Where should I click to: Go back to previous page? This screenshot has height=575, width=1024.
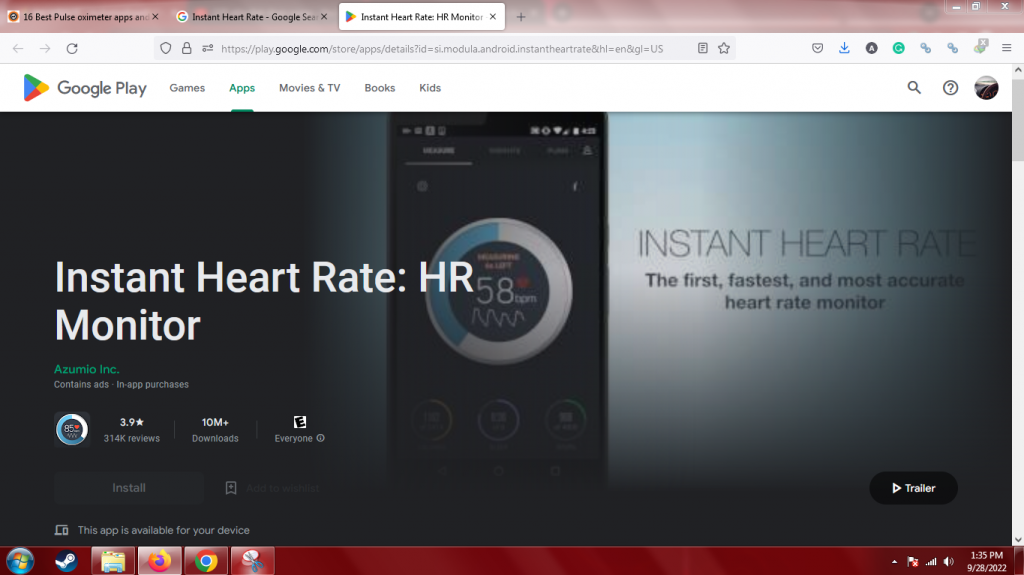tap(18, 48)
